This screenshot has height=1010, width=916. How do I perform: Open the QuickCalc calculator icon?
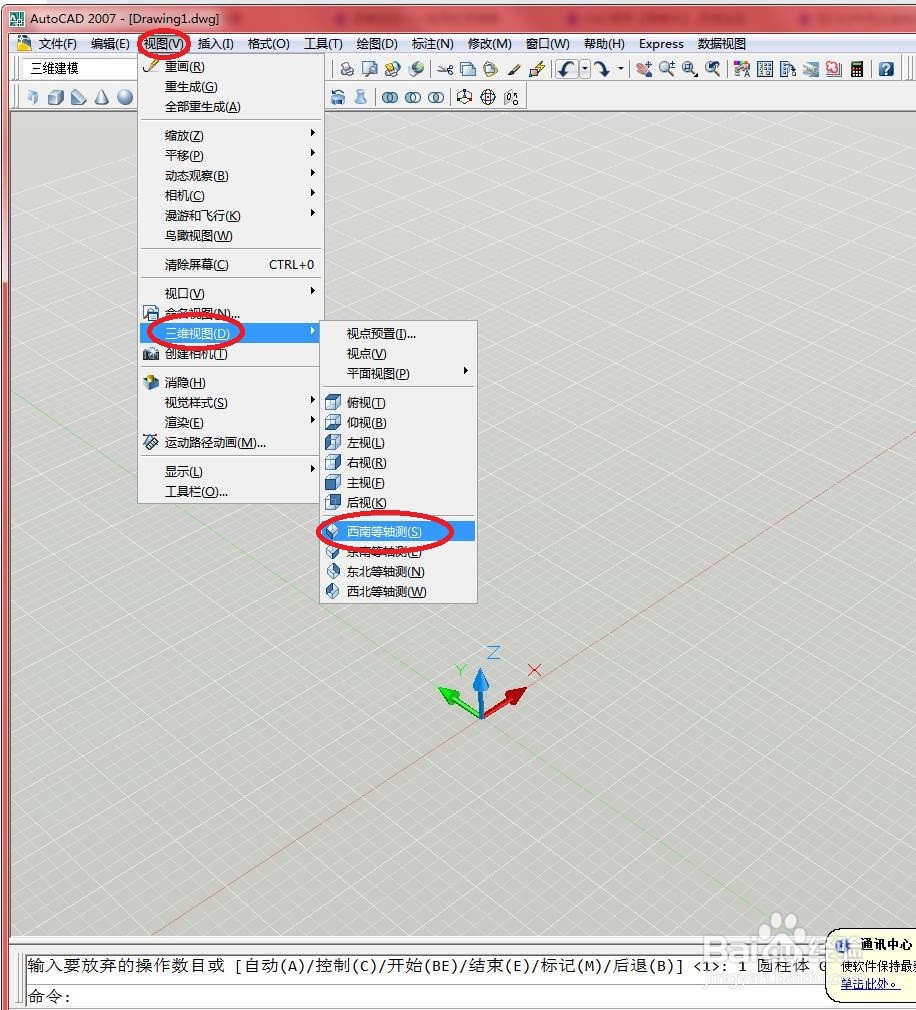[857, 69]
